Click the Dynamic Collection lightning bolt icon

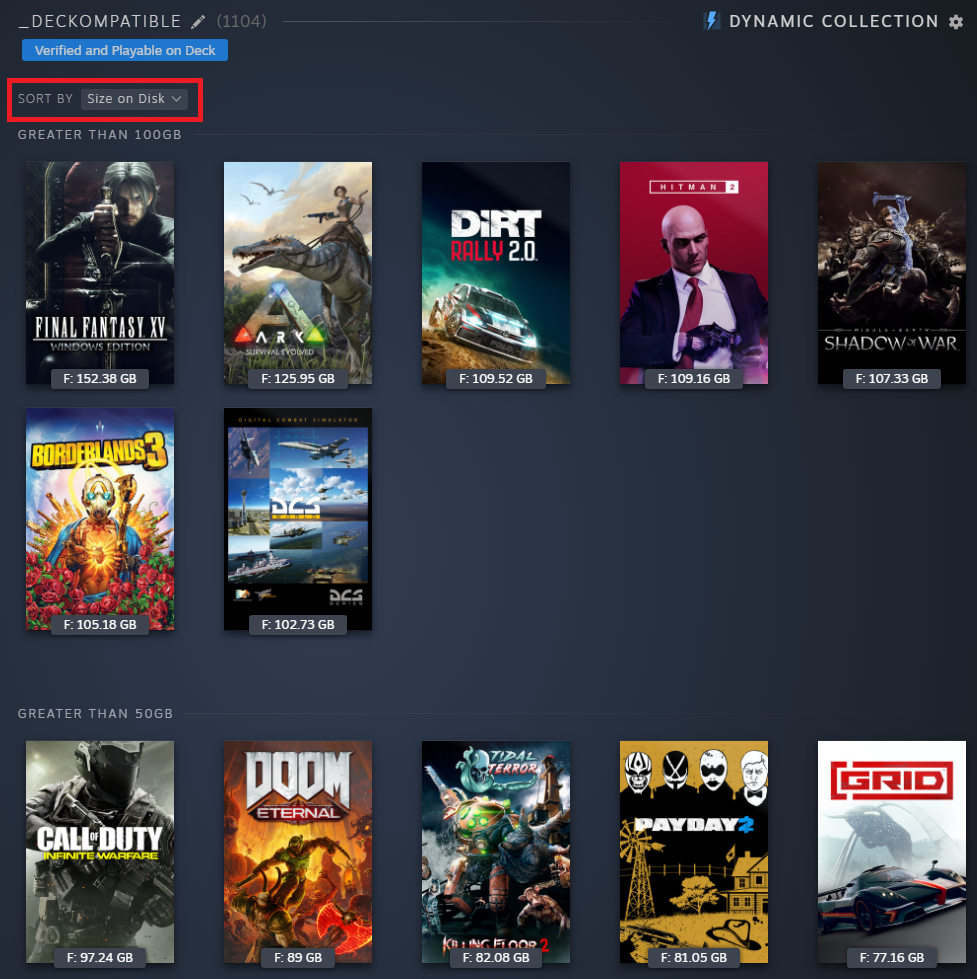(712, 21)
